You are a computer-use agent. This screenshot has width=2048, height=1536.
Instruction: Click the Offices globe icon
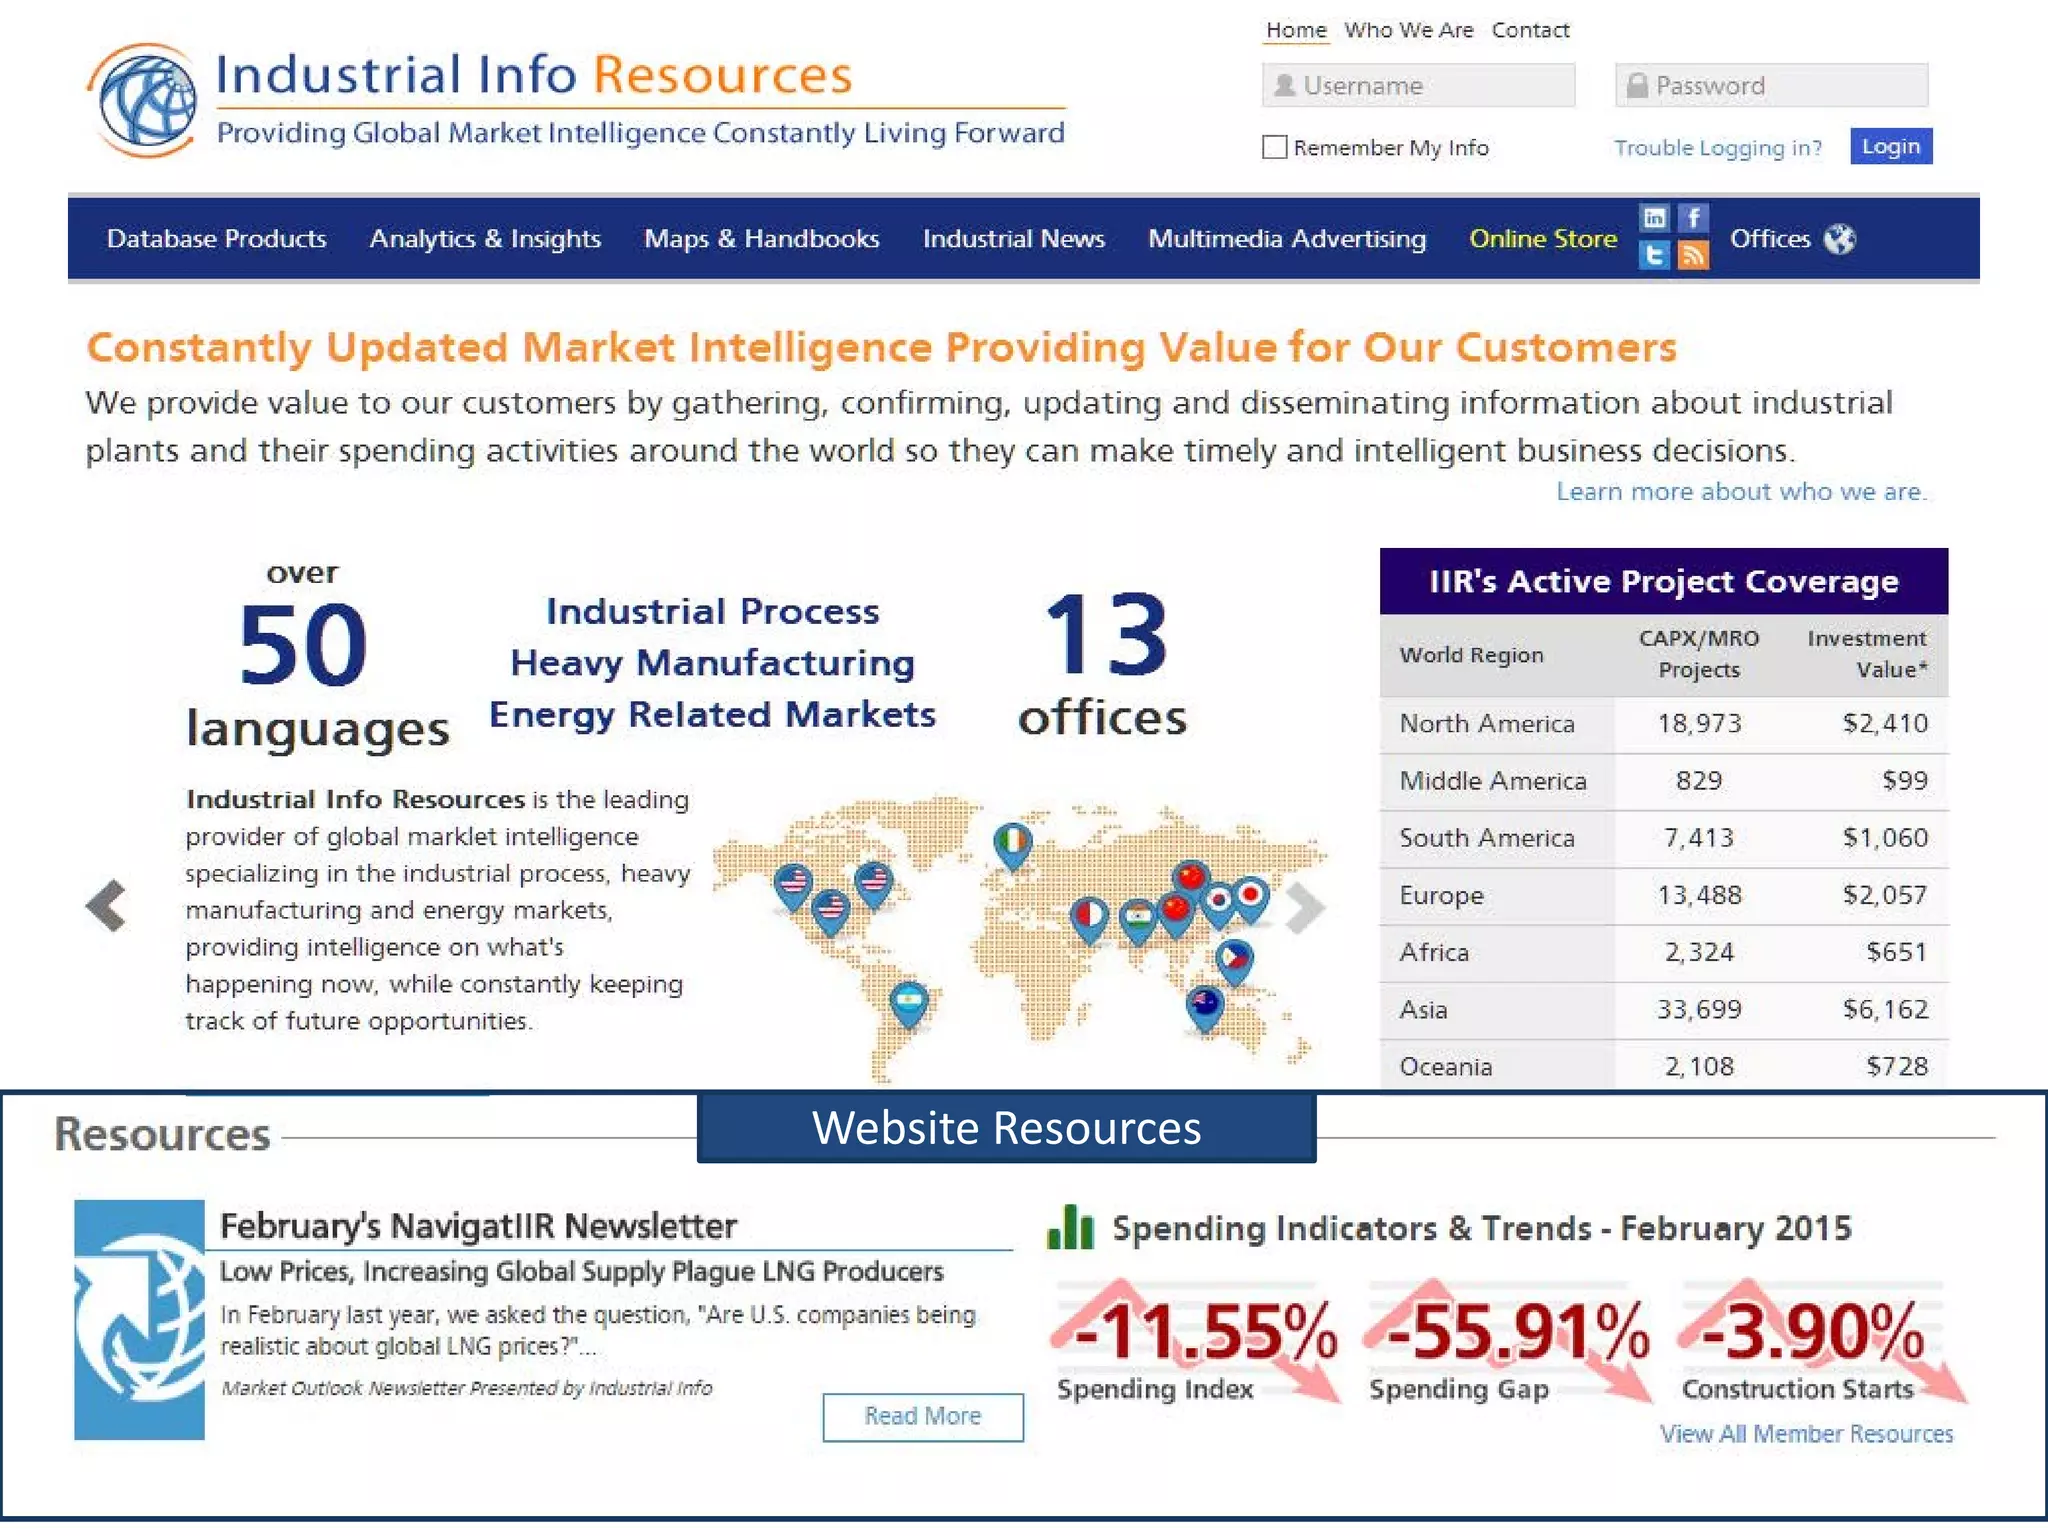coord(1840,239)
